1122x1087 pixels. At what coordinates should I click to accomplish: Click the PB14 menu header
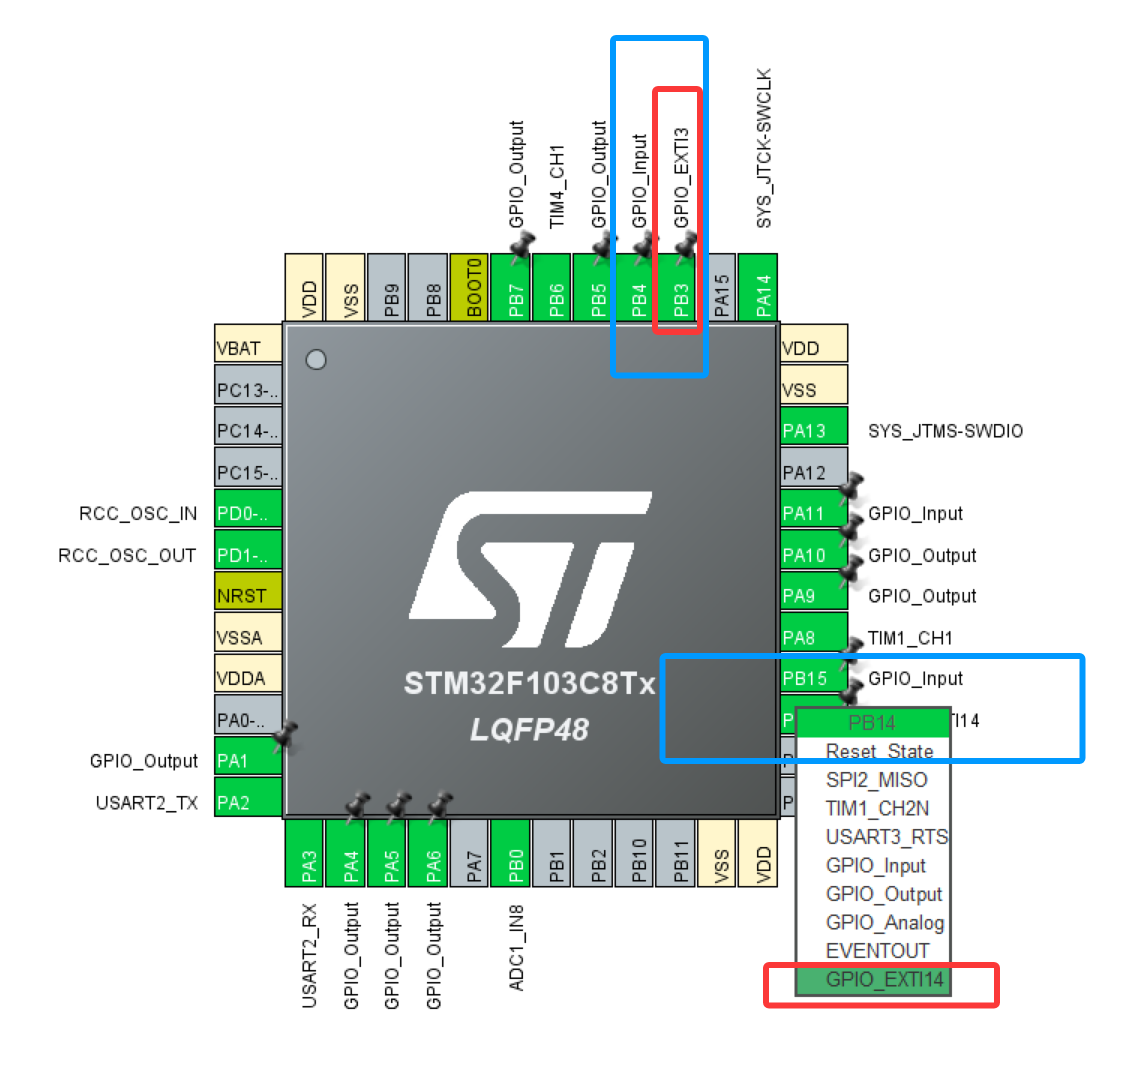pyautogui.click(x=873, y=723)
